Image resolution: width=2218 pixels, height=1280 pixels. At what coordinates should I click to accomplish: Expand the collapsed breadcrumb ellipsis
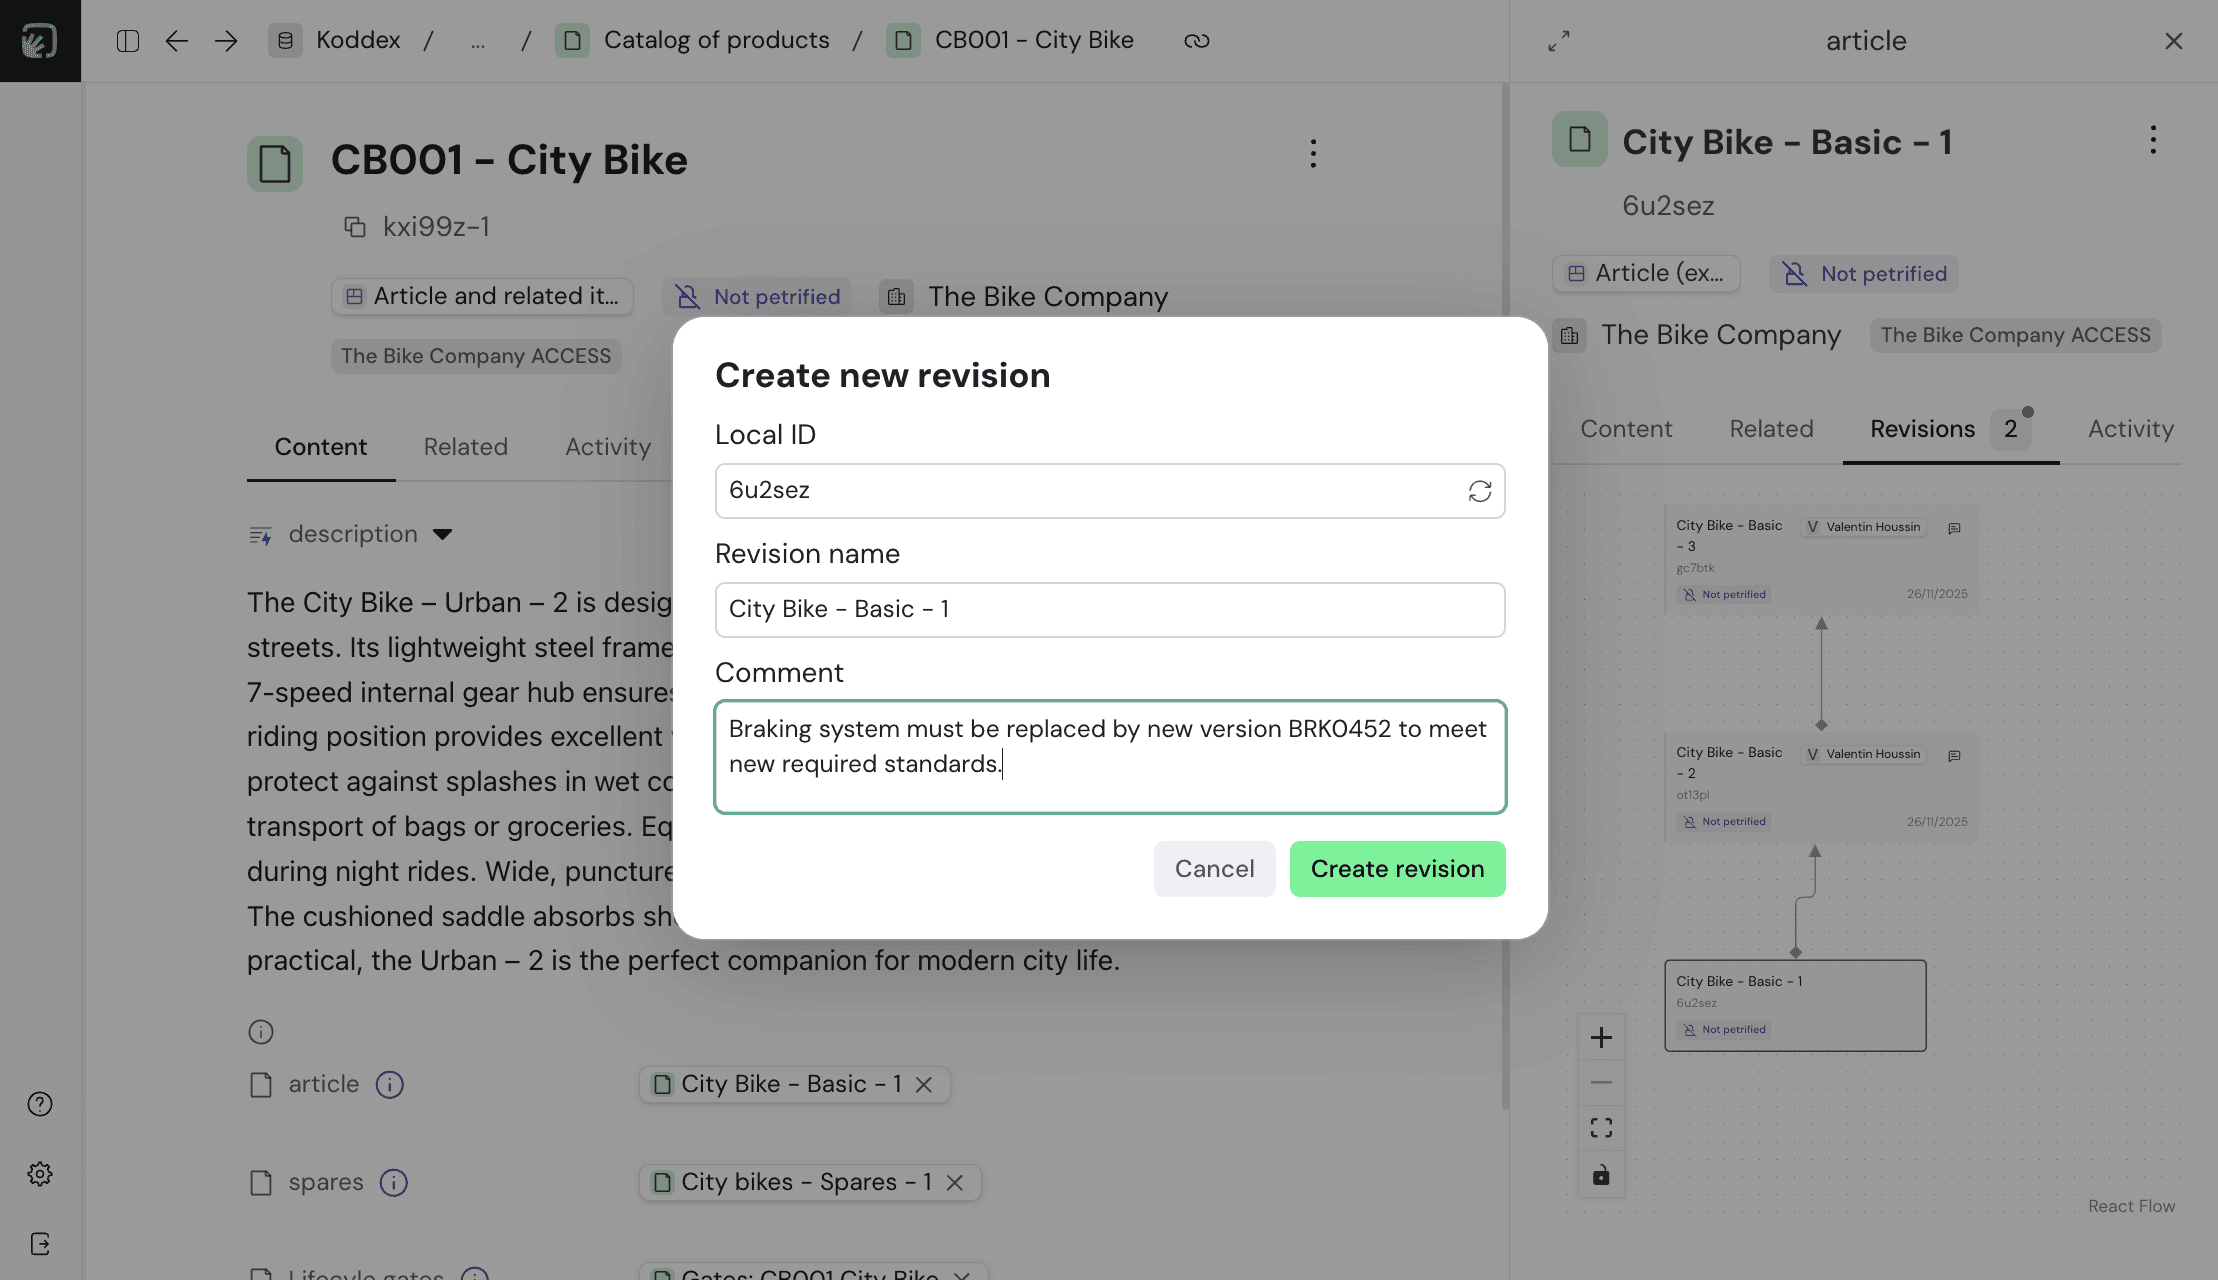(x=478, y=41)
